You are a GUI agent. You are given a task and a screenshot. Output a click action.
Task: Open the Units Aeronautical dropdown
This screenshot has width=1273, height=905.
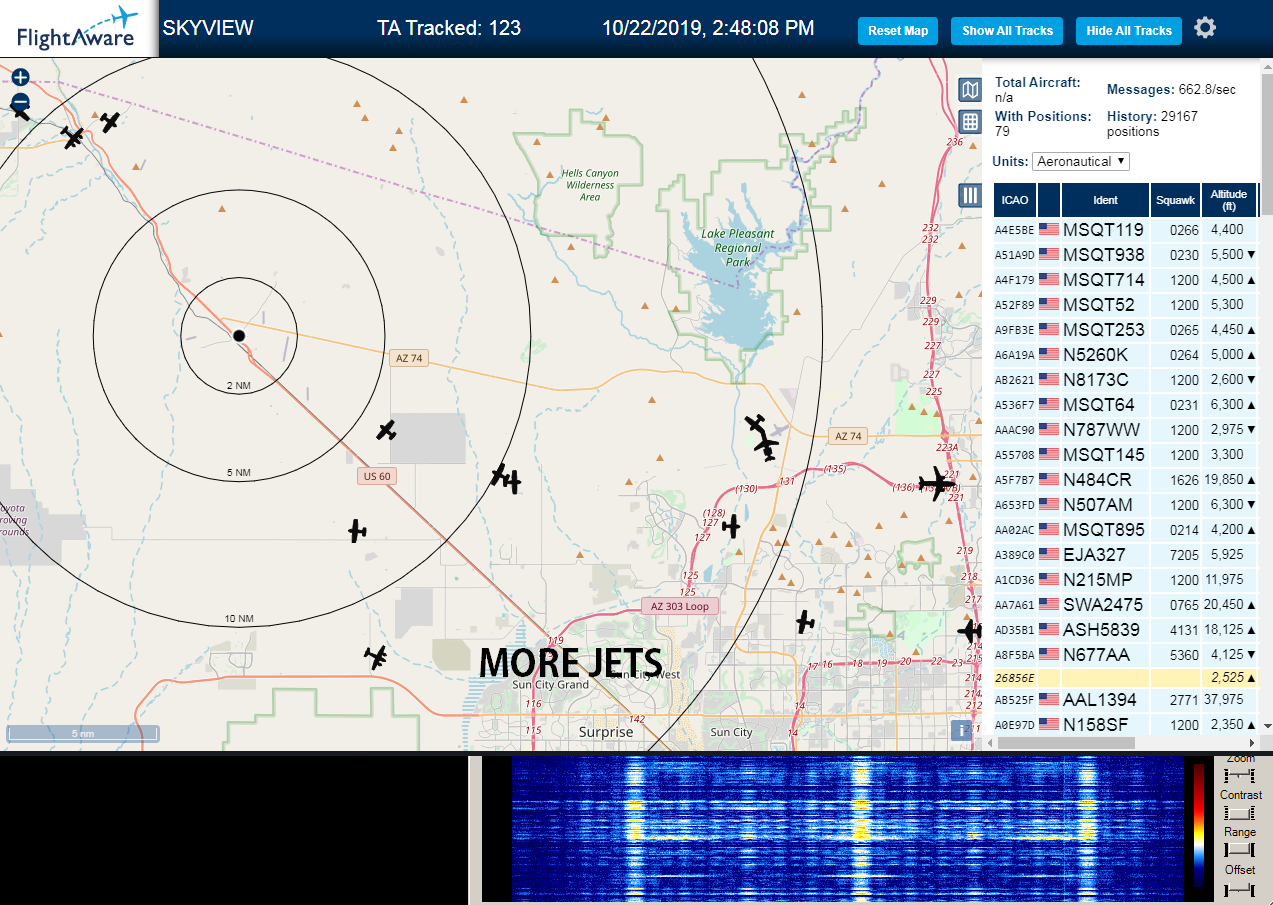coord(1081,161)
